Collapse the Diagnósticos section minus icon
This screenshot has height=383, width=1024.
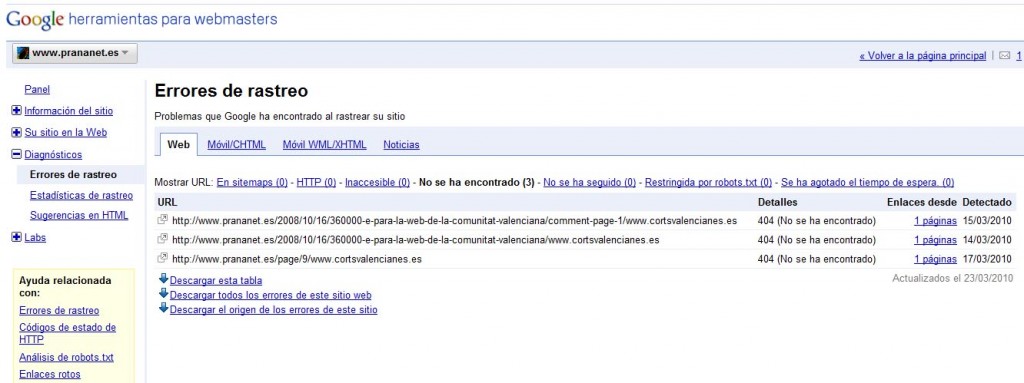tap(17, 155)
